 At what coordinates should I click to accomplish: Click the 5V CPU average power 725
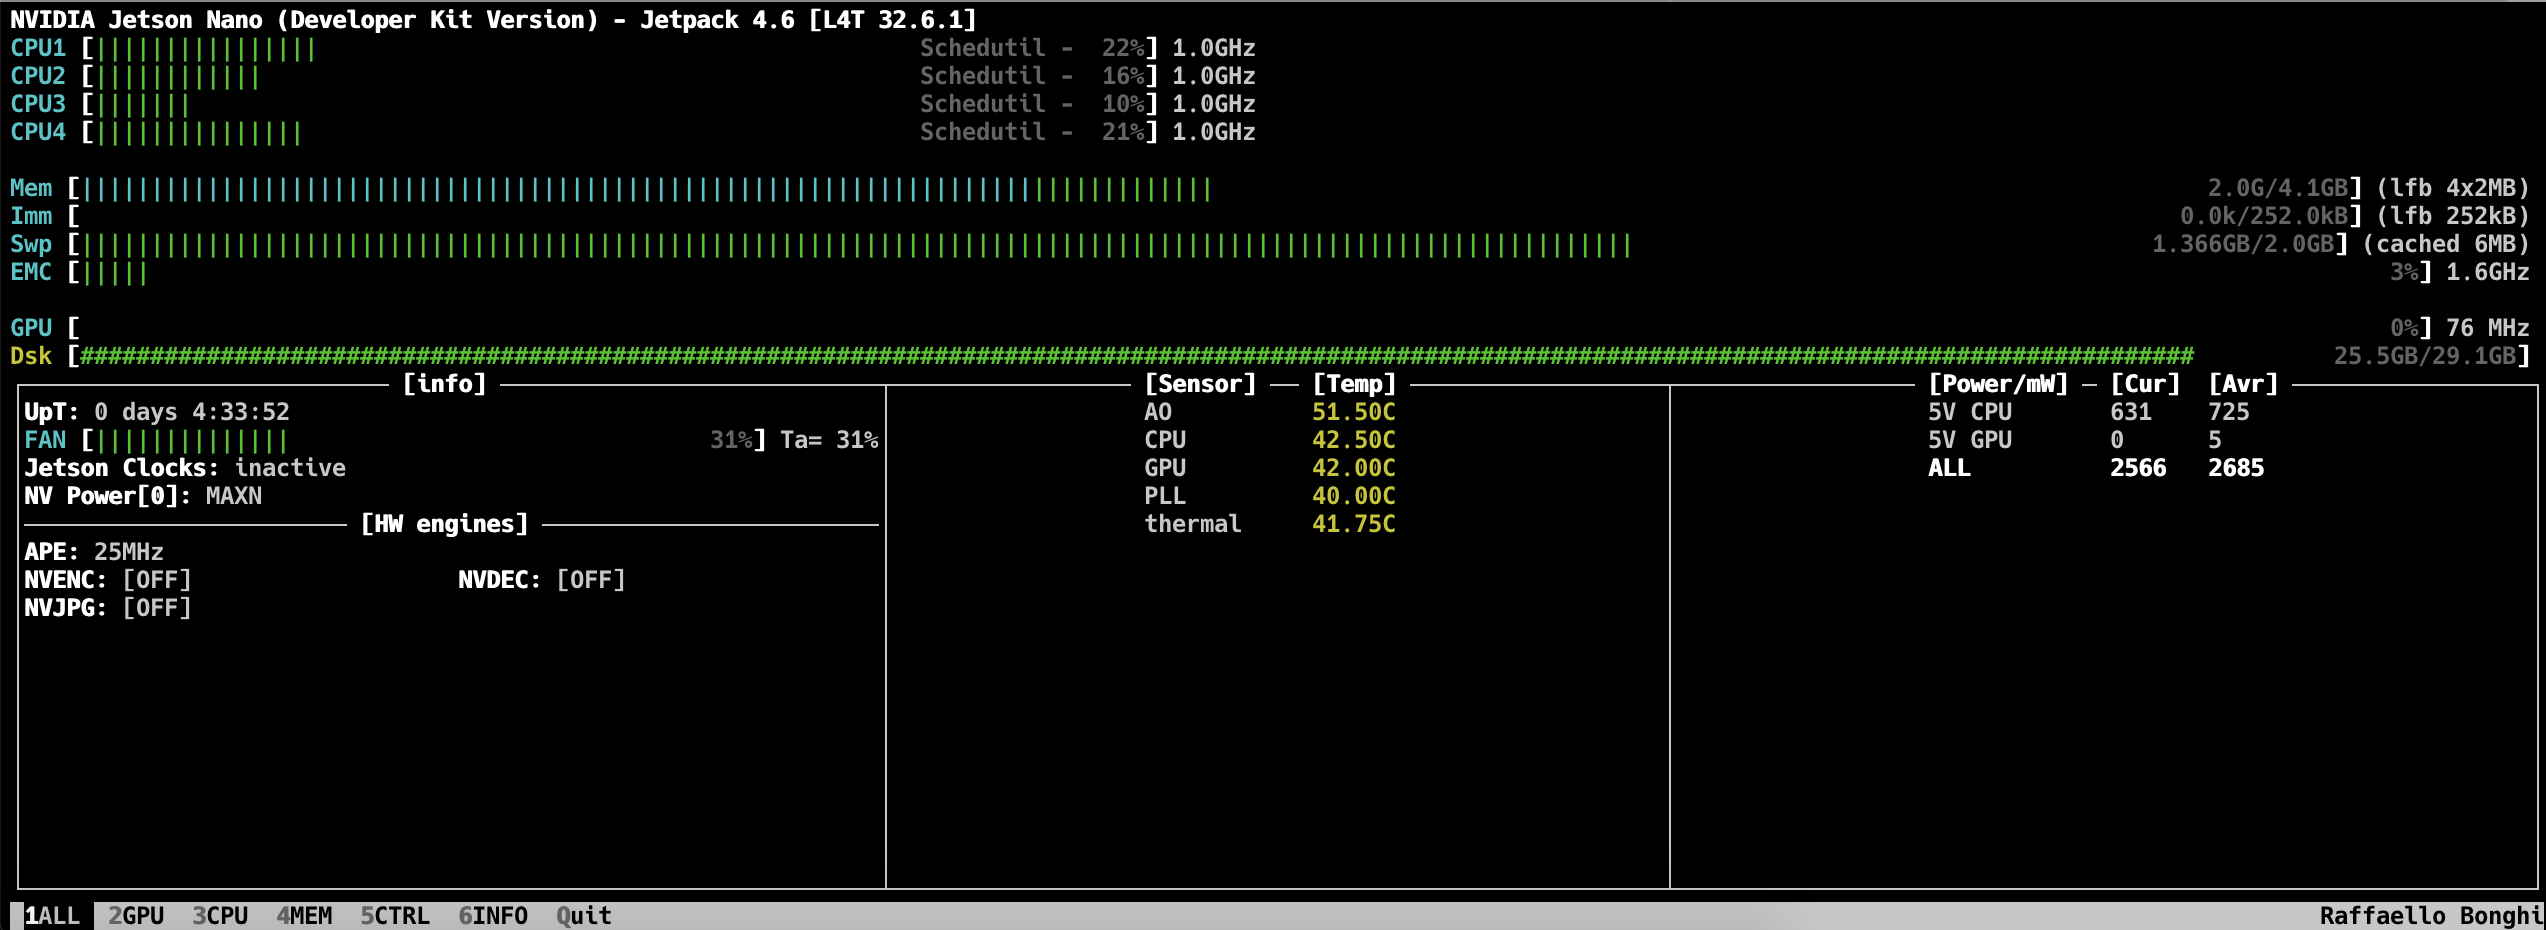[x=2229, y=412]
